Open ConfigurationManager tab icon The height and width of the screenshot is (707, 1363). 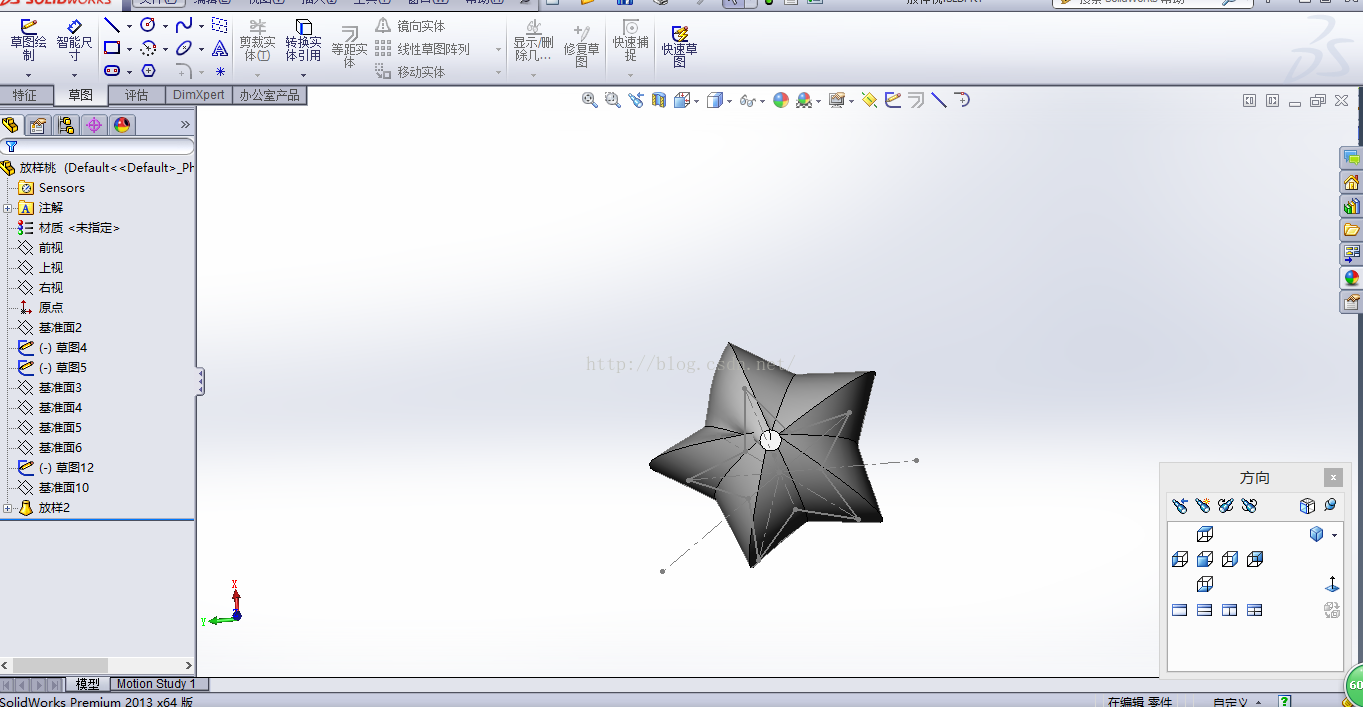tap(66, 125)
